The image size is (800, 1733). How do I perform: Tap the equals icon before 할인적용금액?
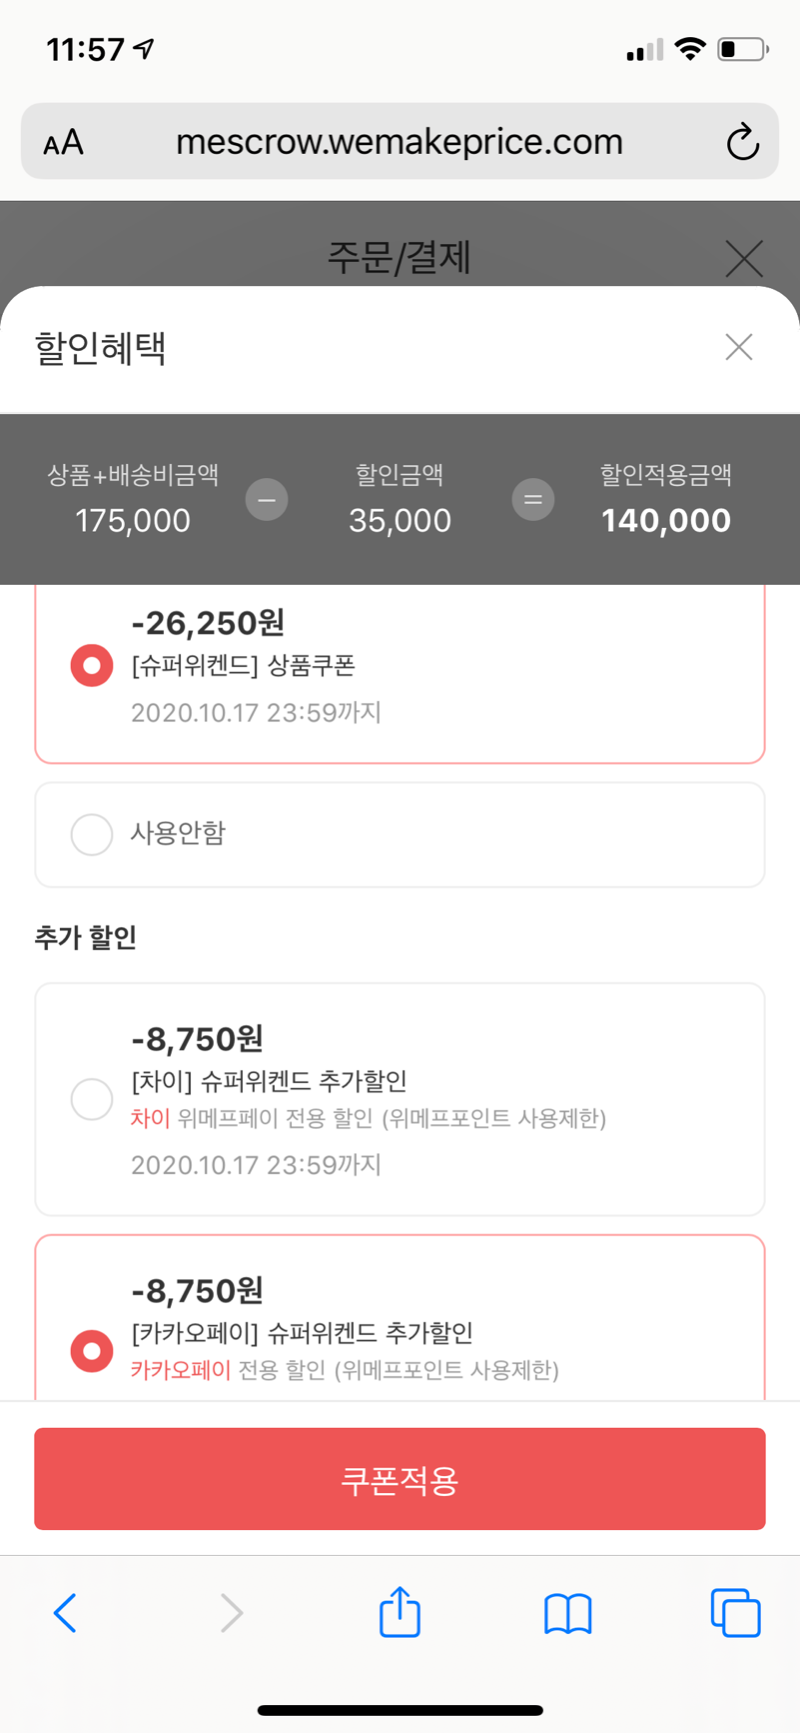[533, 499]
